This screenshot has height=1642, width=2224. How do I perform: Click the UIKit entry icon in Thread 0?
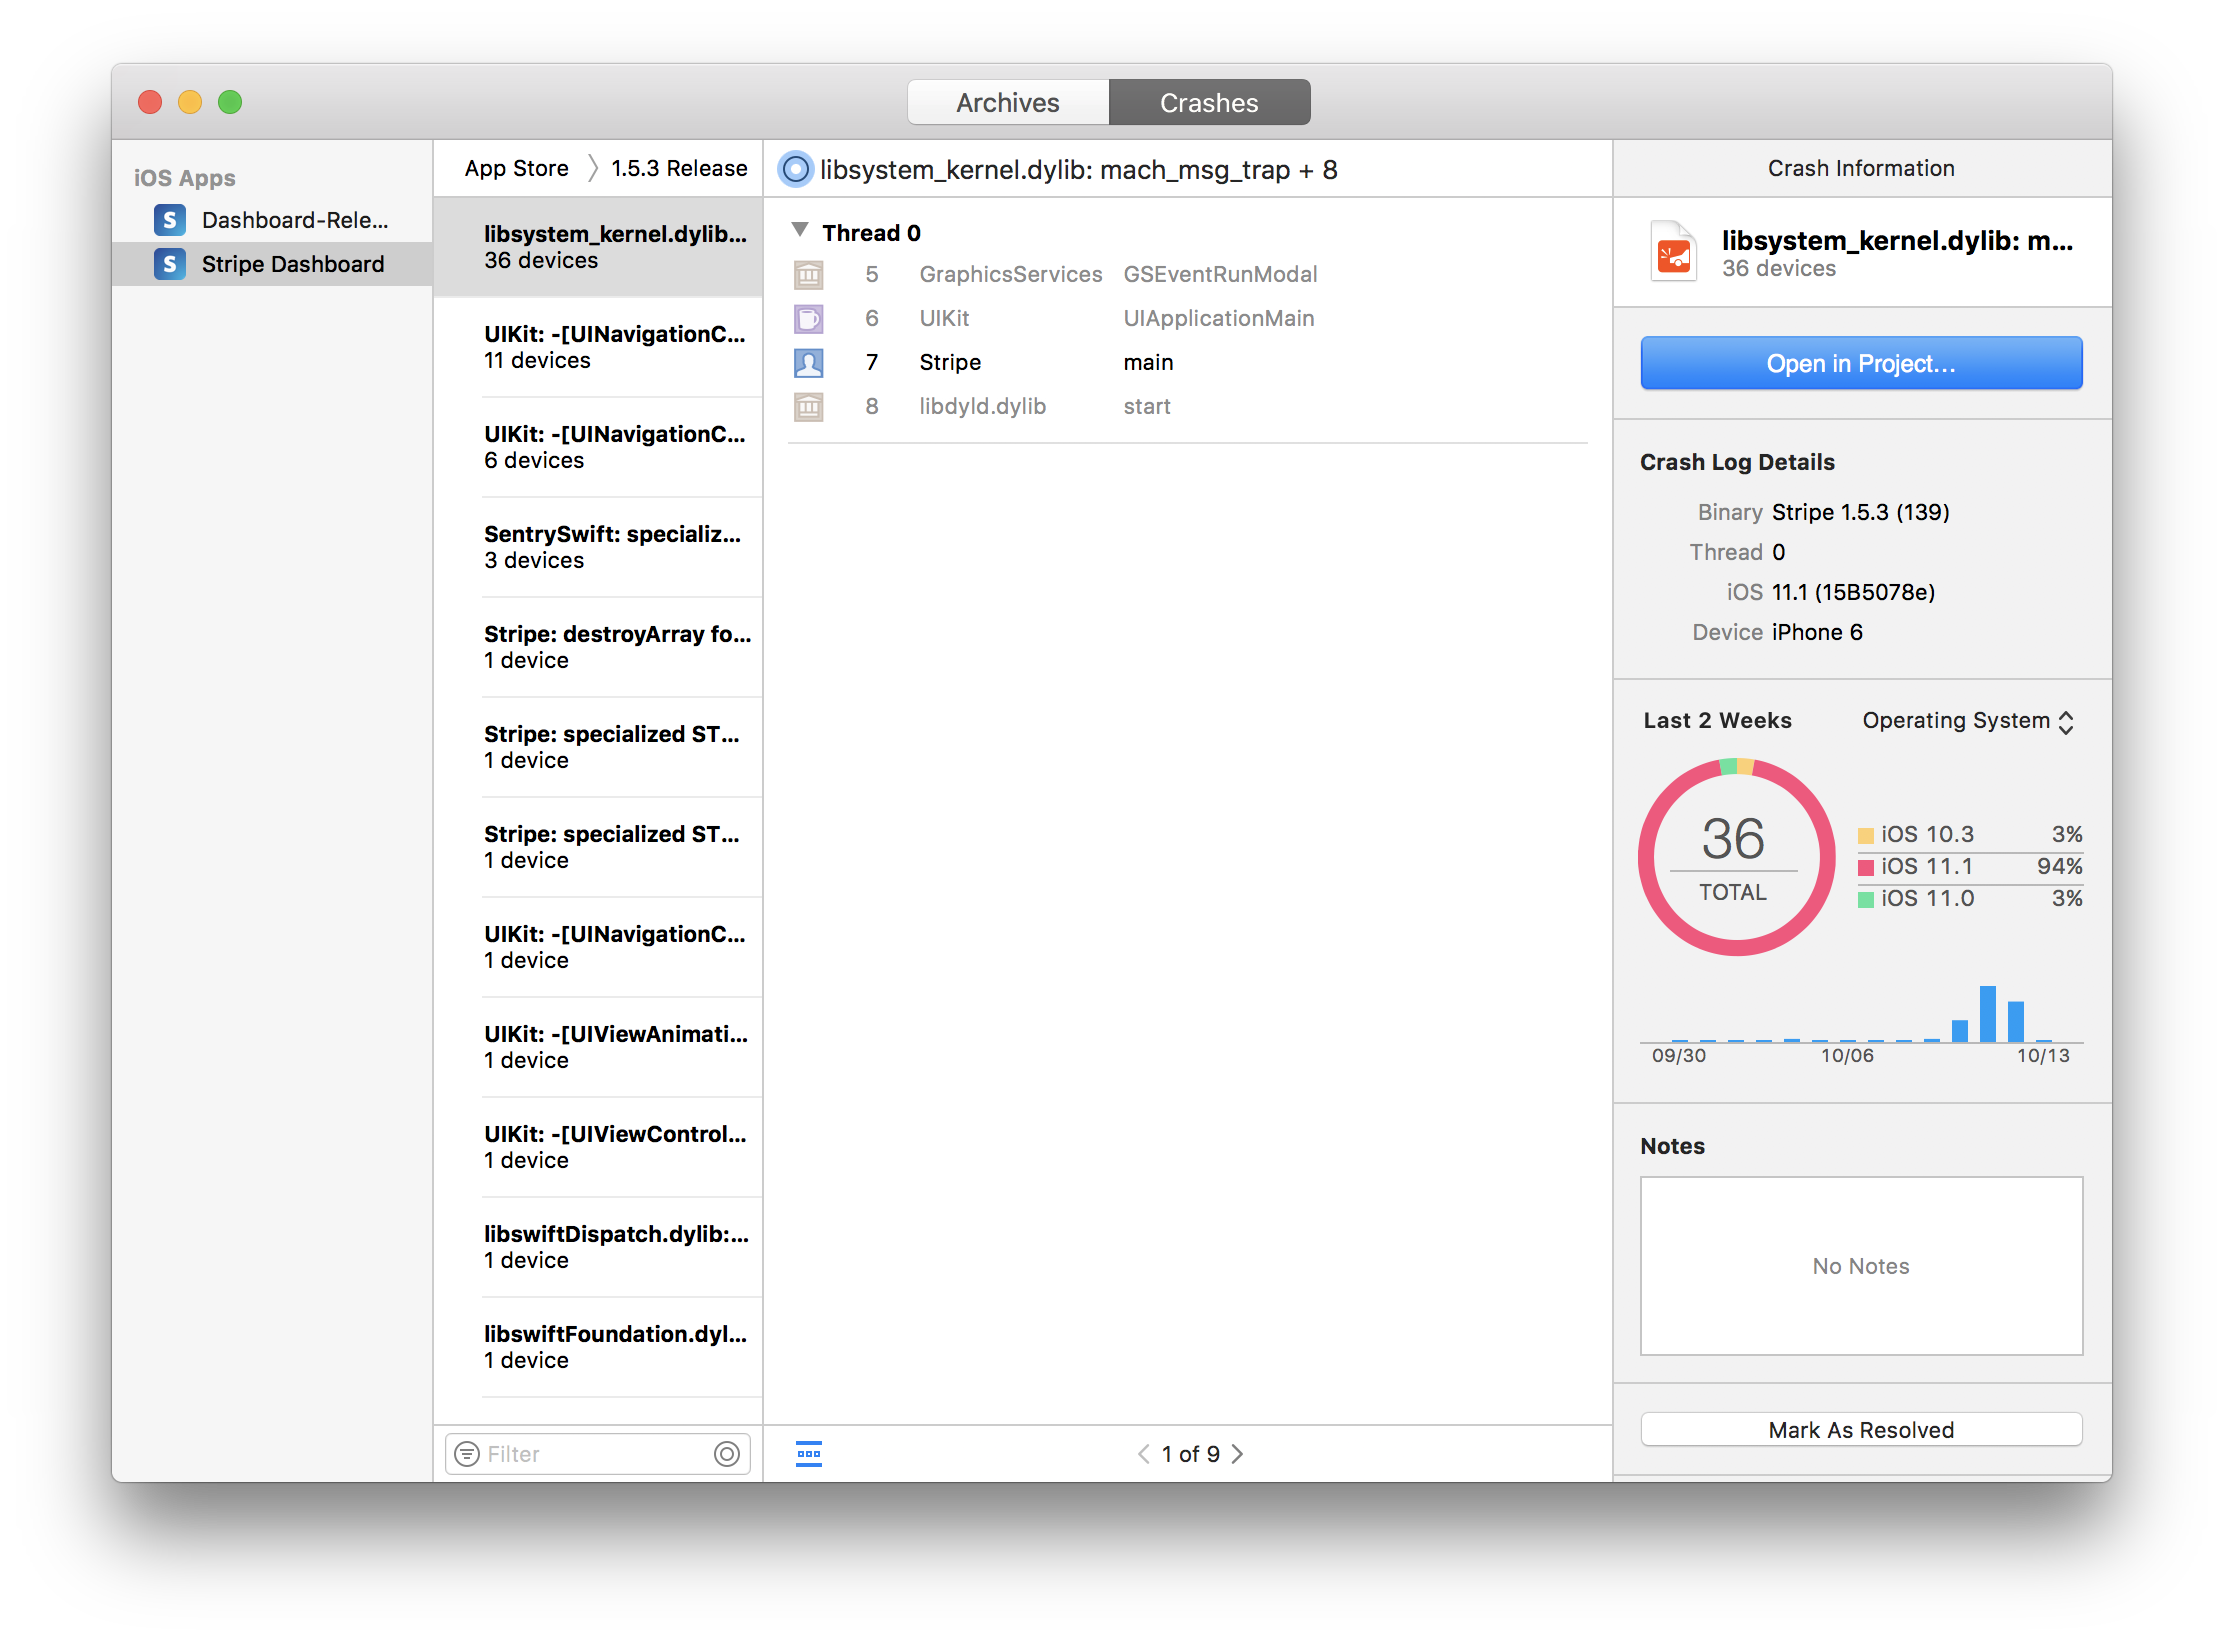(x=806, y=318)
